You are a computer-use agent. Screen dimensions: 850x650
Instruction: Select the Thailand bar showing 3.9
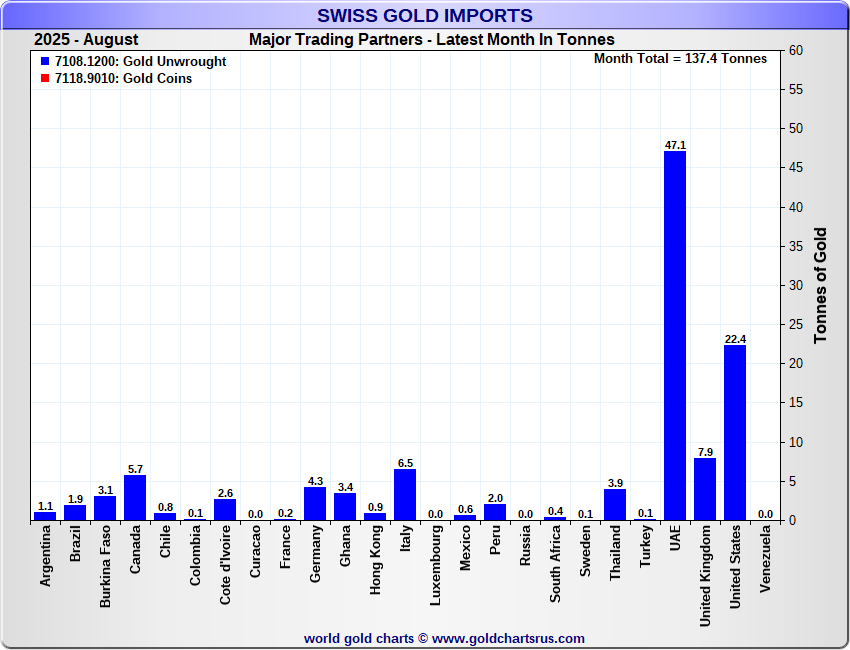(615, 504)
